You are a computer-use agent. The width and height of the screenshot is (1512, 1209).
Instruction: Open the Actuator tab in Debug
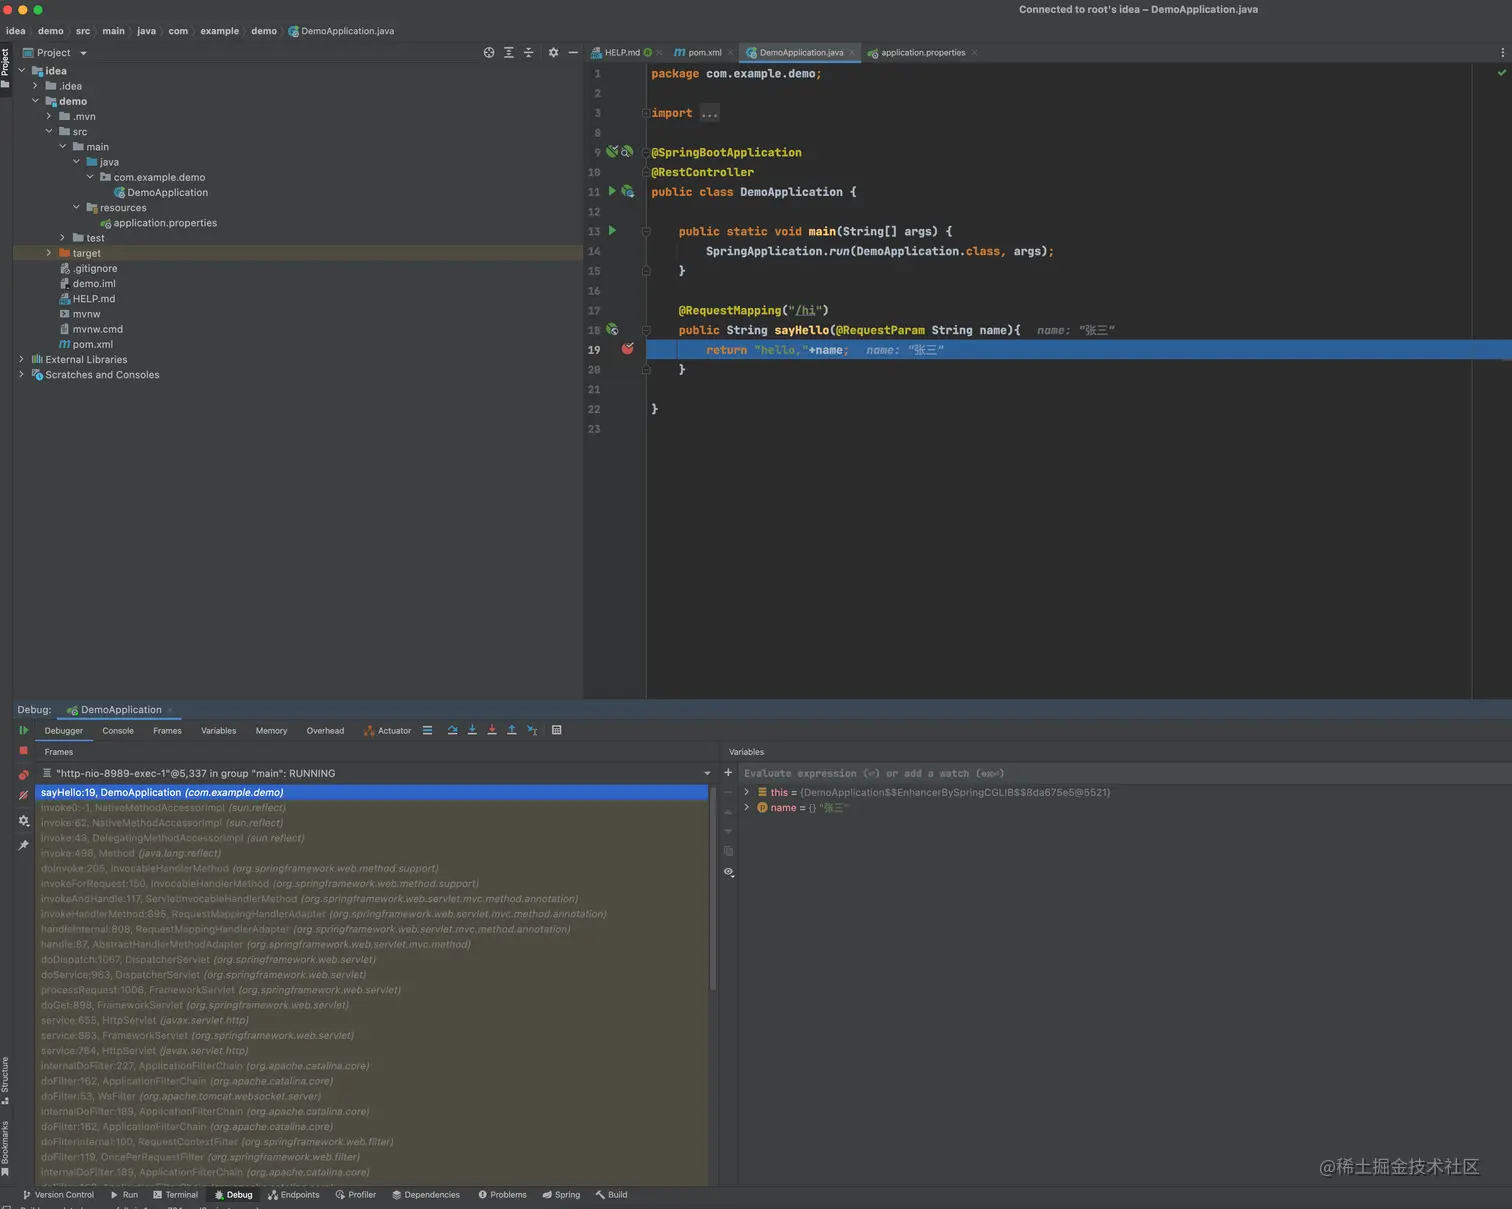click(x=388, y=731)
